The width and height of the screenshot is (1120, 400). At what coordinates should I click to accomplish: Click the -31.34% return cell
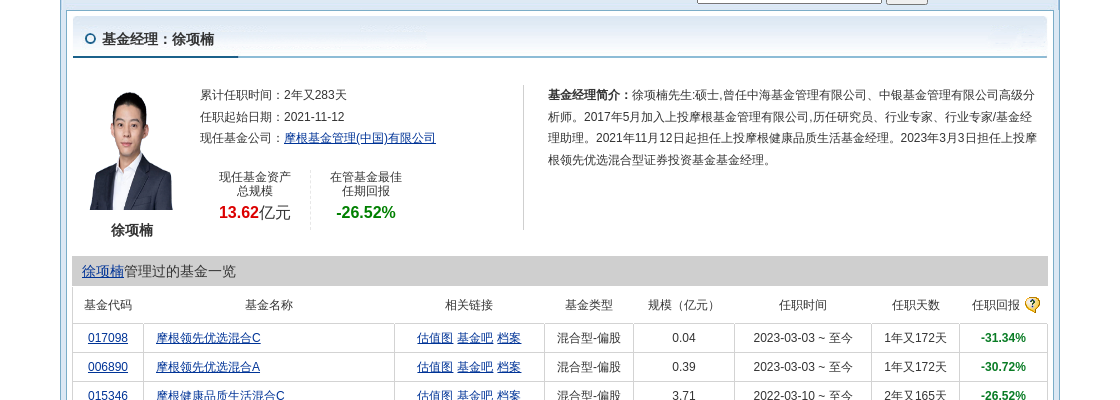point(1004,338)
